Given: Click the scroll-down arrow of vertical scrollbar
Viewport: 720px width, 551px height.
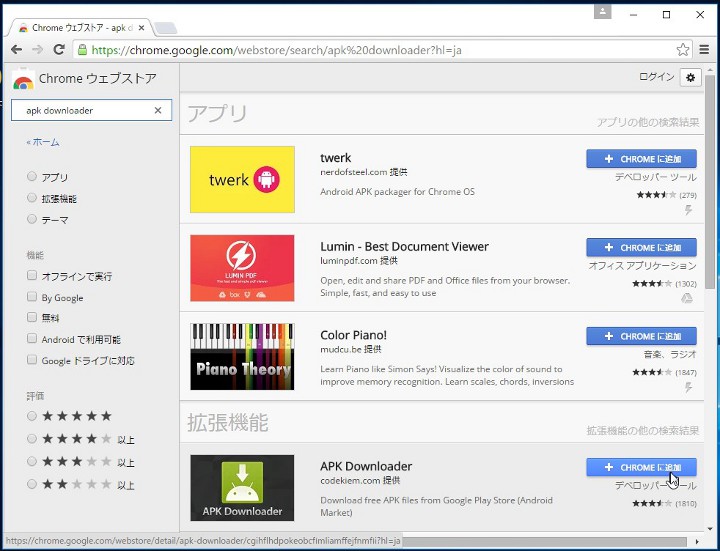Looking at the screenshot, I should click(710, 529).
